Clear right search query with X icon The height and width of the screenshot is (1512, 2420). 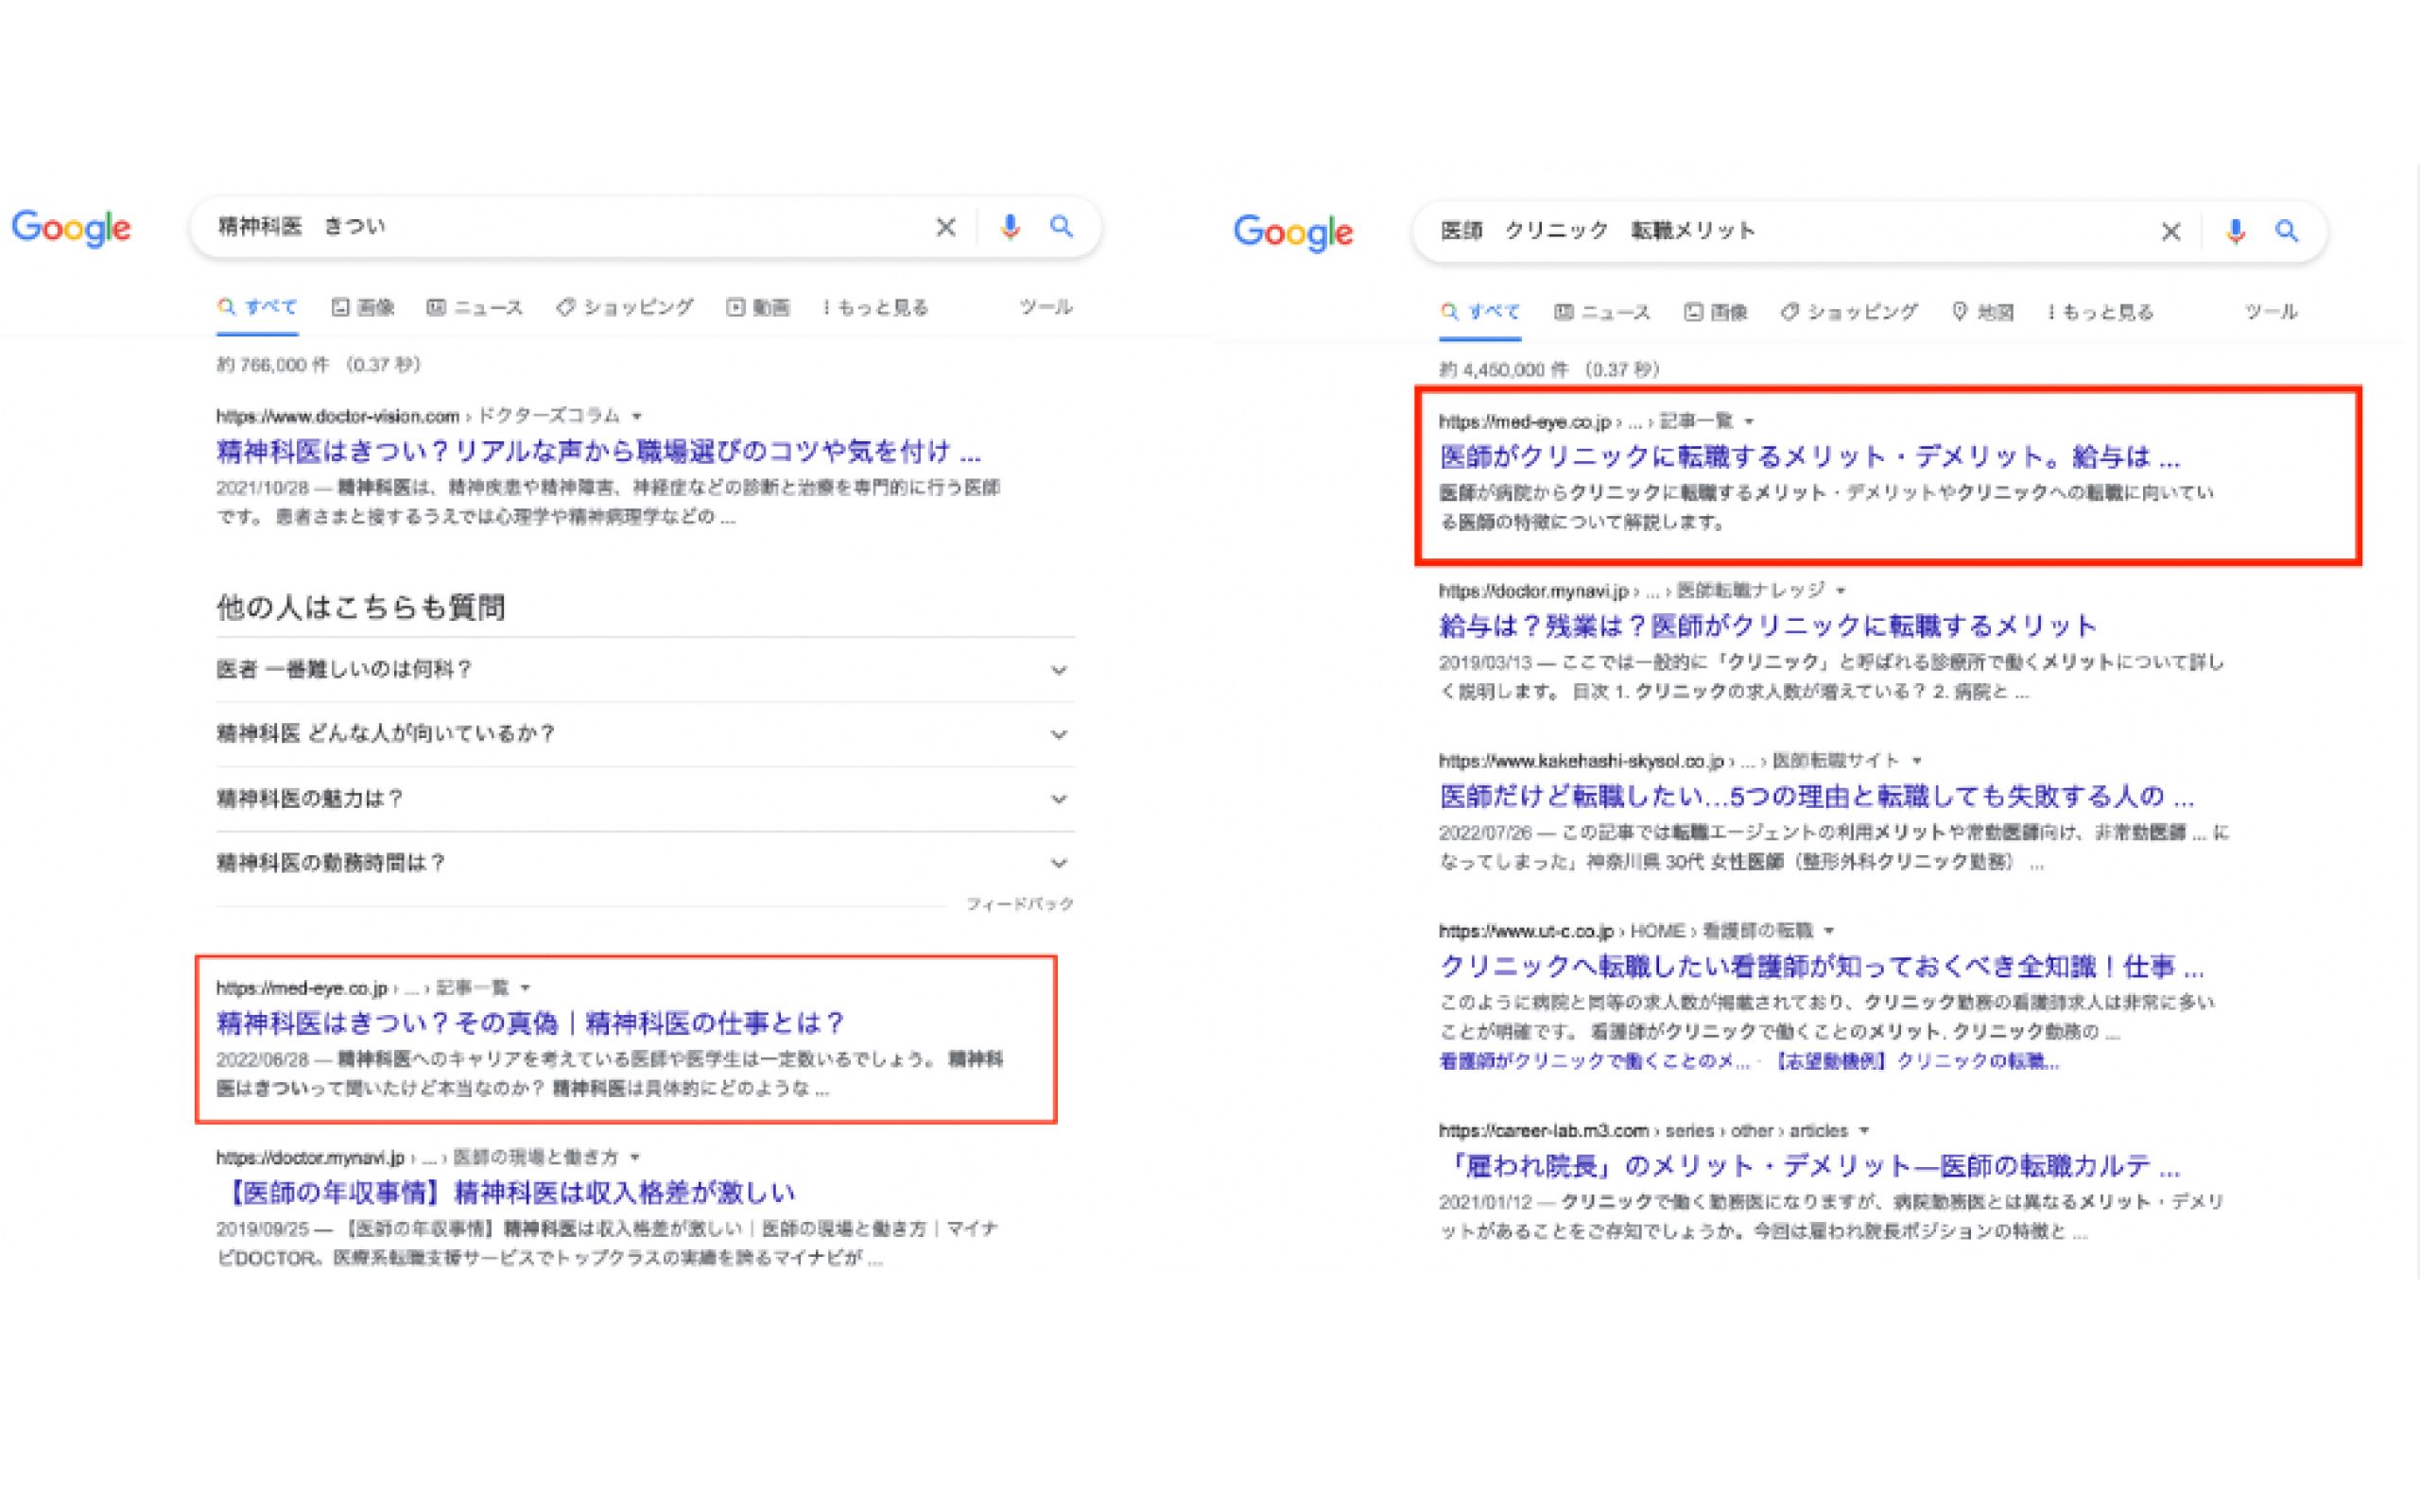tap(2170, 232)
